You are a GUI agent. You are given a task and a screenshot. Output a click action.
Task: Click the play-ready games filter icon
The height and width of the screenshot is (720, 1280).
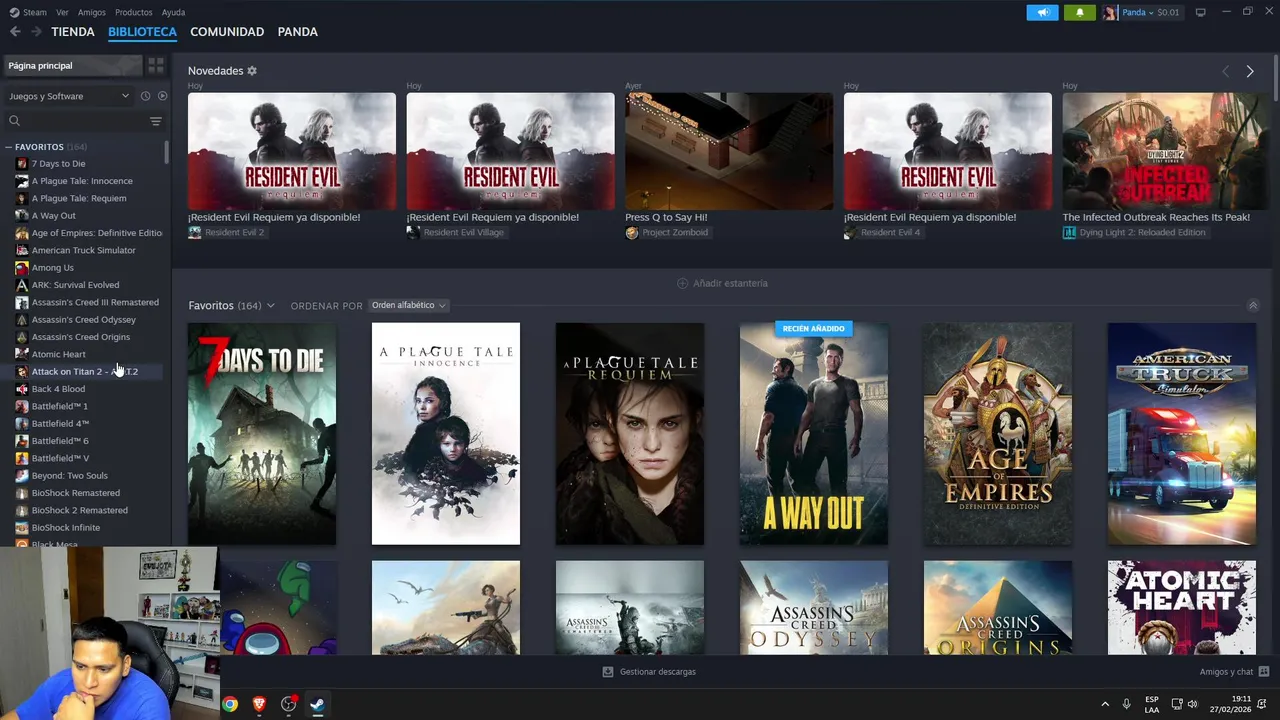click(163, 96)
